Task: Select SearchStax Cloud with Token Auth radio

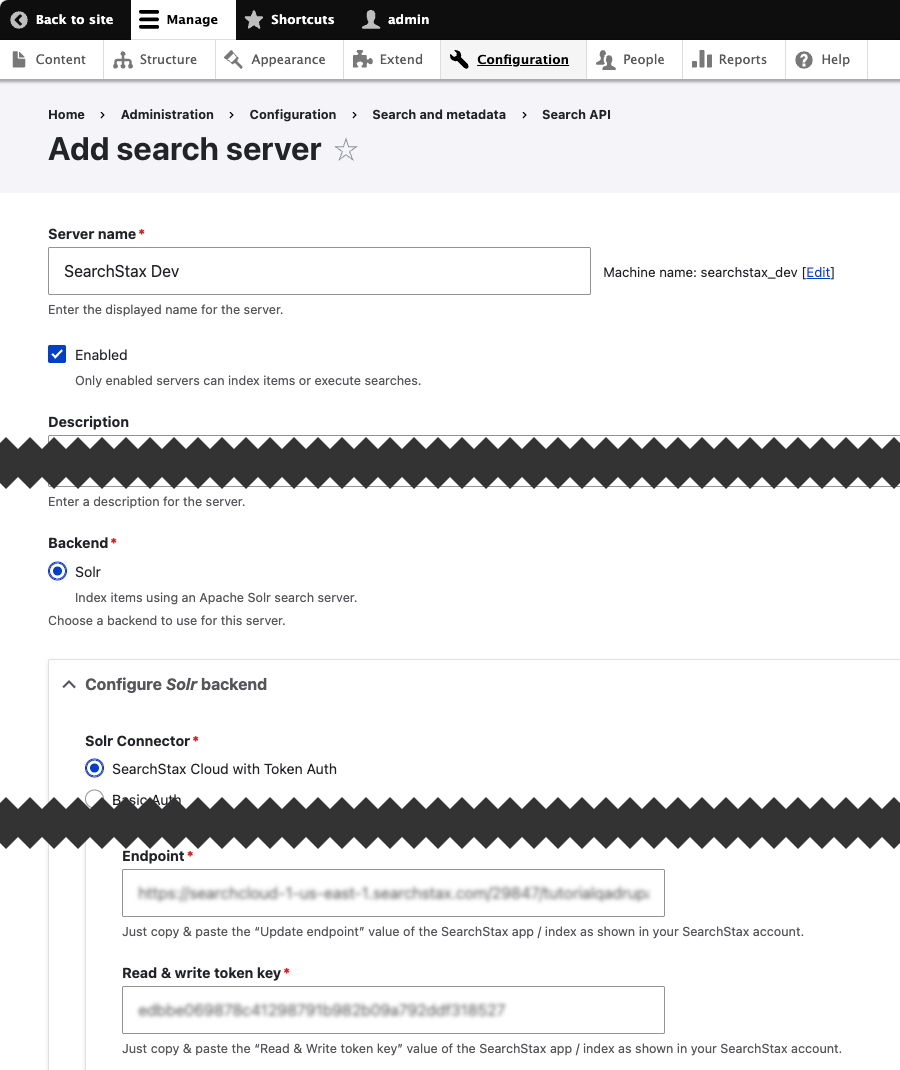Action: coord(94,768)
